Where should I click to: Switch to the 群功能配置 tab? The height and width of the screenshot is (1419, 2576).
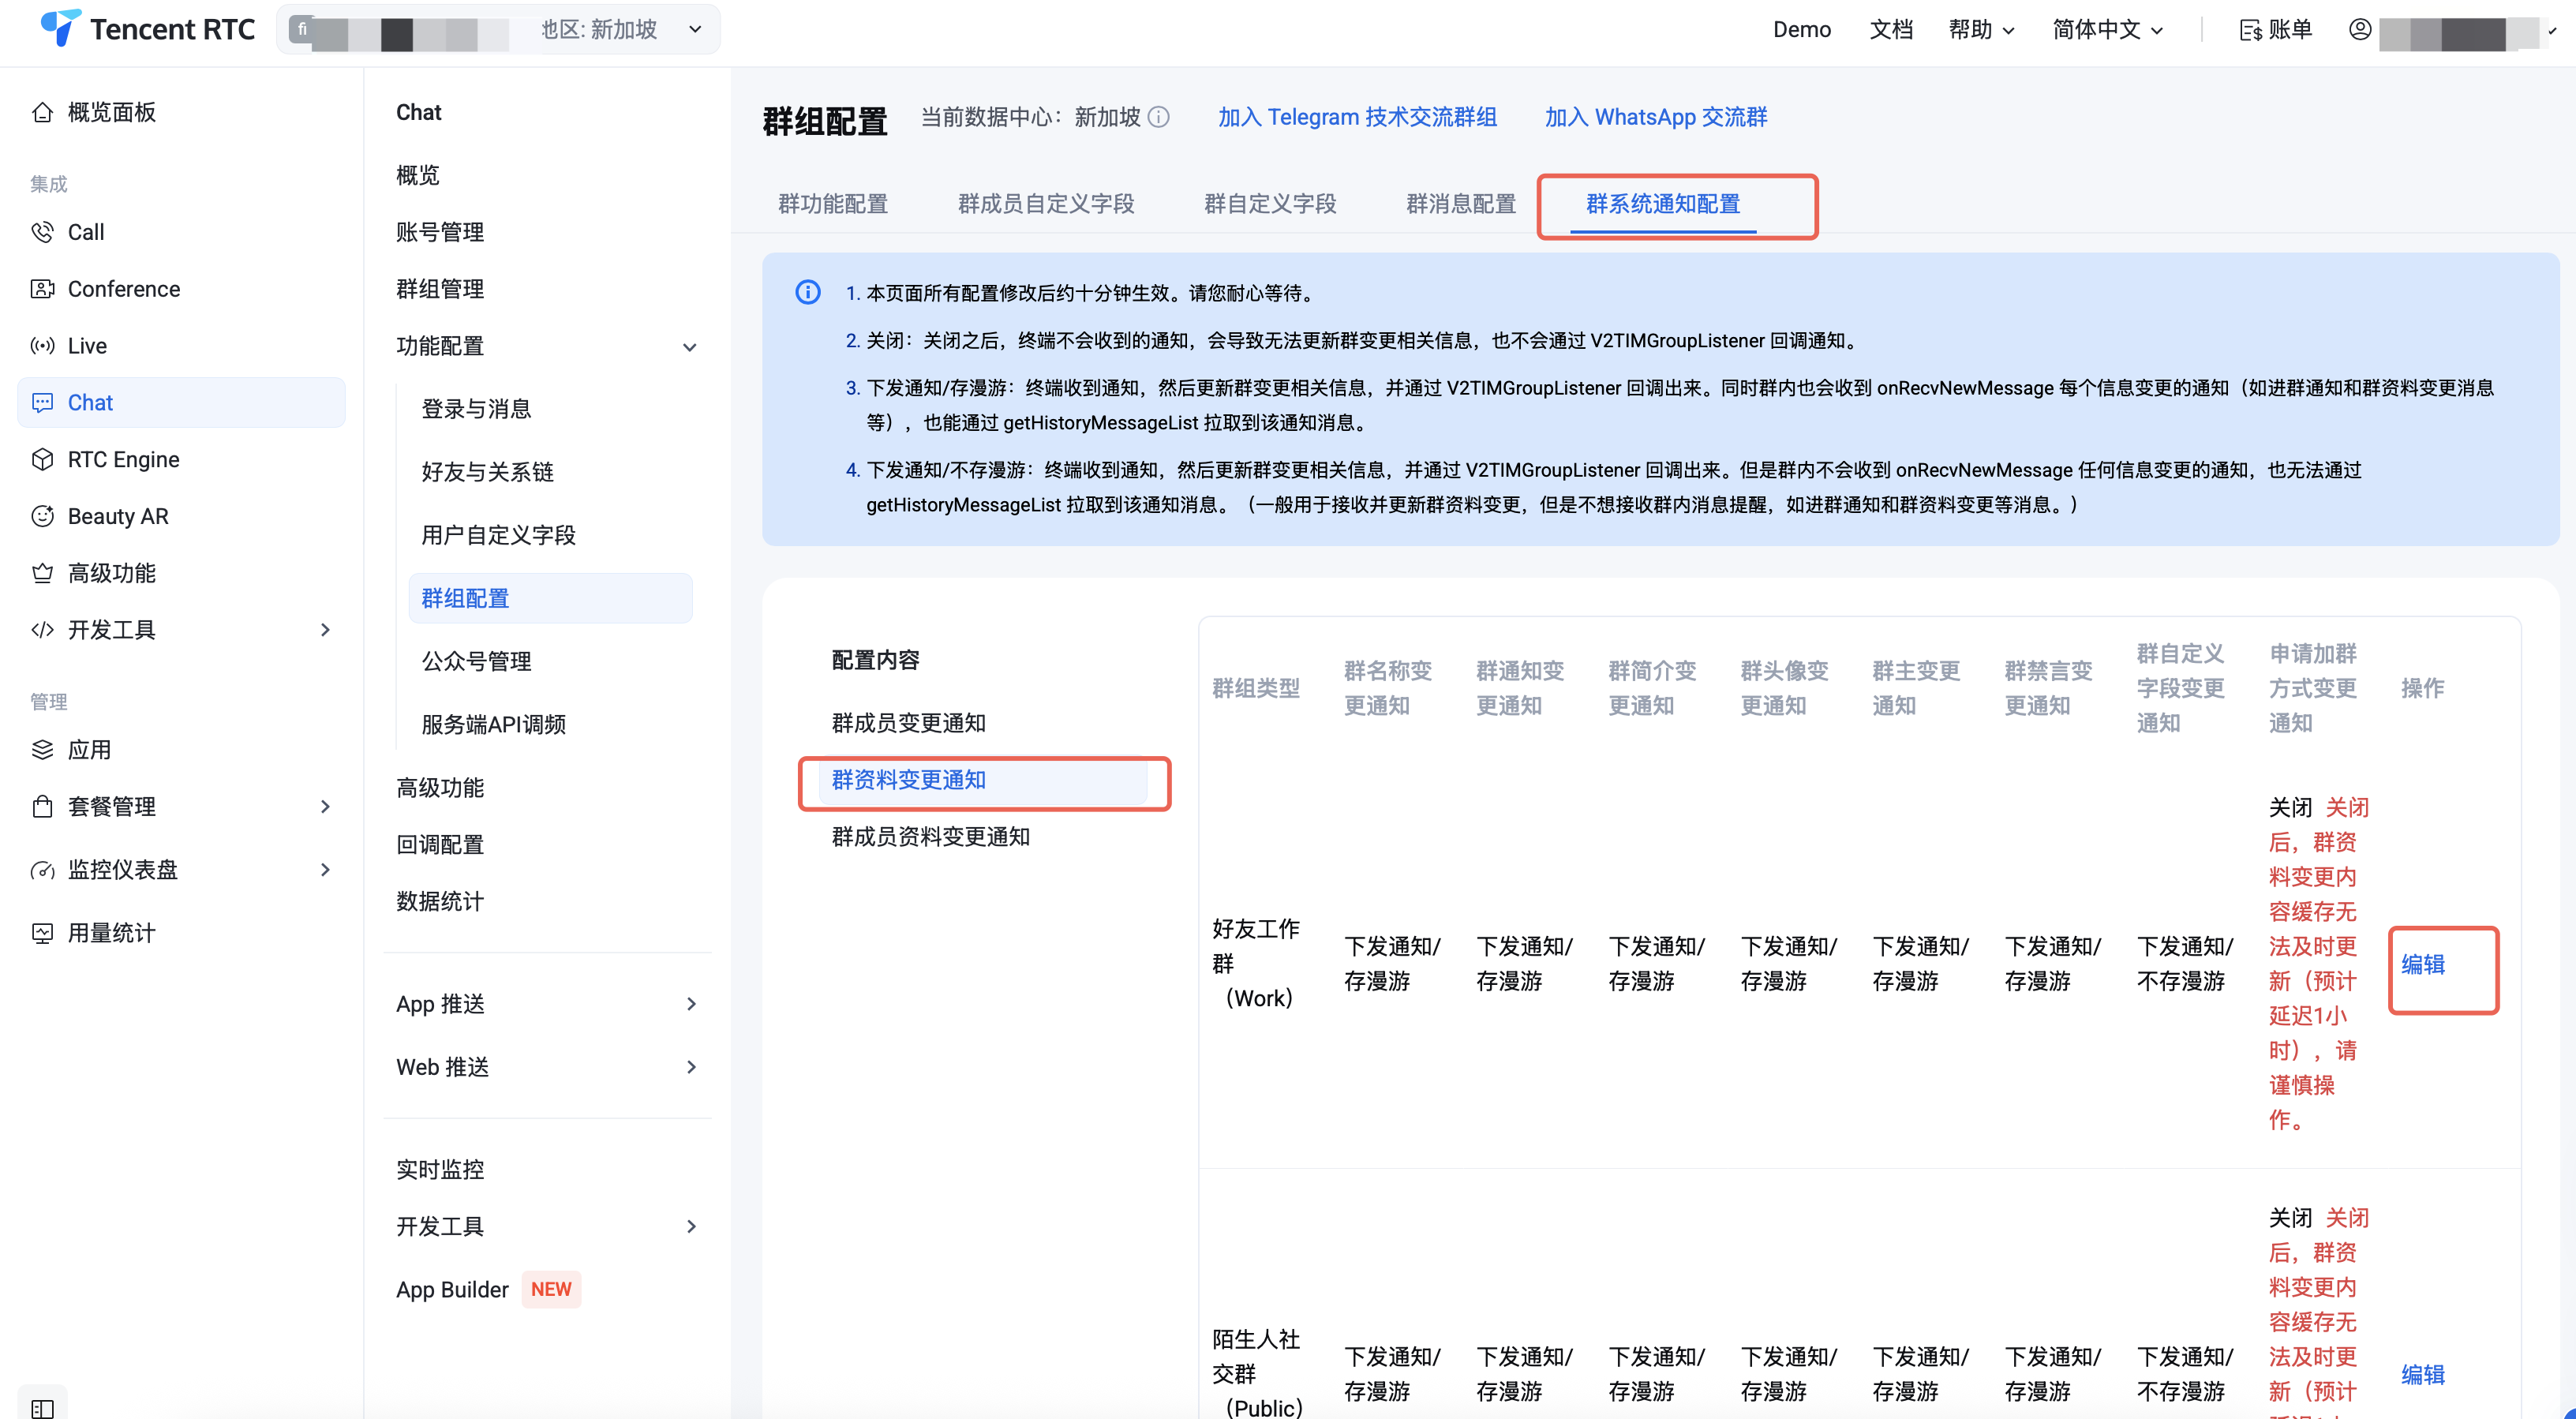point(833,204)
